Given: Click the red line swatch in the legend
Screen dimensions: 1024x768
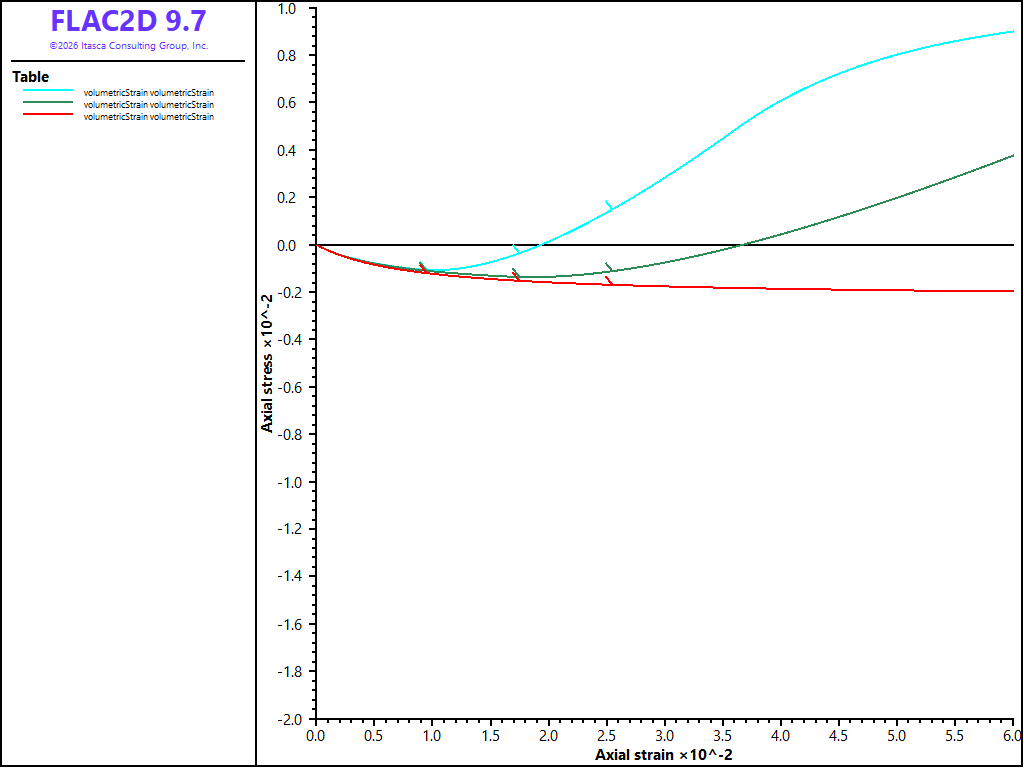Looking at the screenshot, I should pos(48,114).
